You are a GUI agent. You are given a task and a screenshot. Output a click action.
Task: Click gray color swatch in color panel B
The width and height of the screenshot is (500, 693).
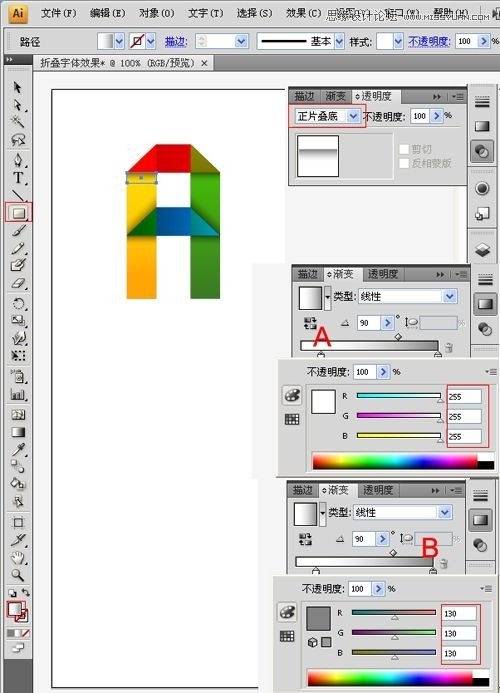coord(318,618)
